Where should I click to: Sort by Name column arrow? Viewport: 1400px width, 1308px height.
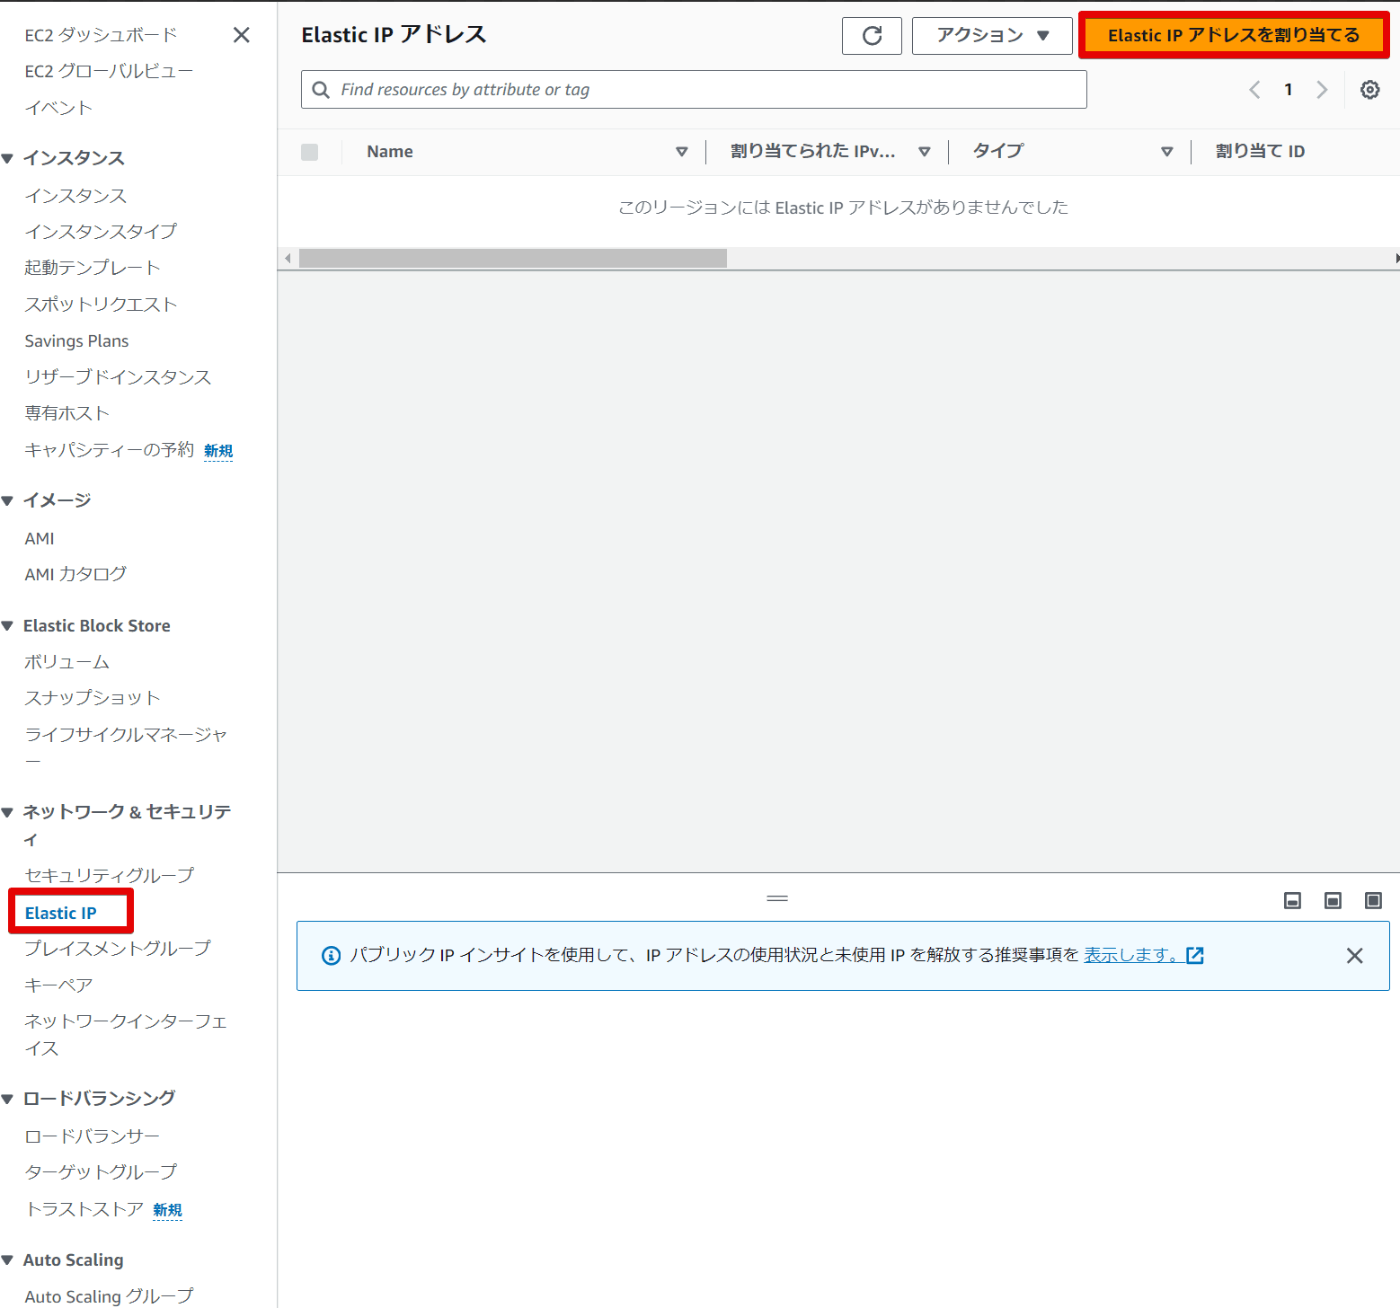682,152
